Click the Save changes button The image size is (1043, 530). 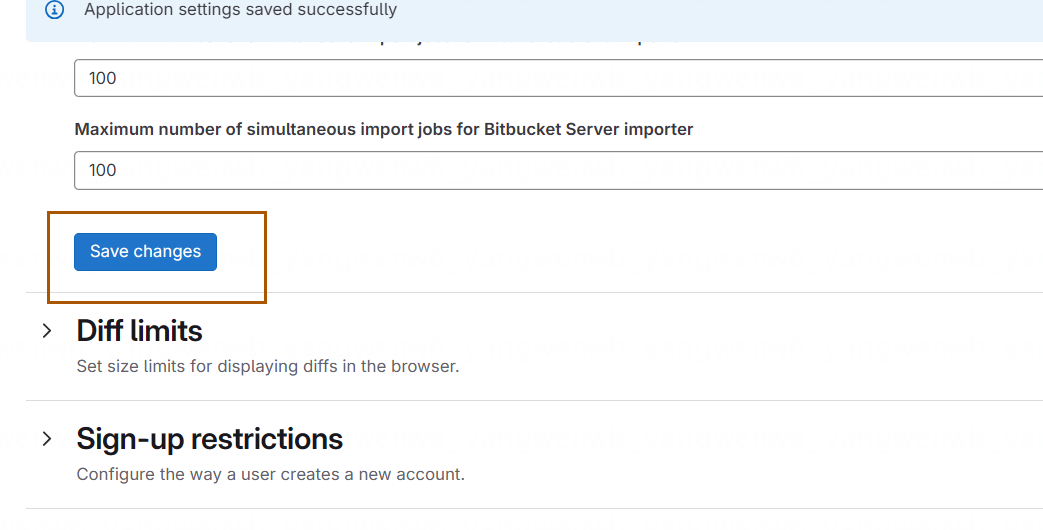click(x=145, y=252)
